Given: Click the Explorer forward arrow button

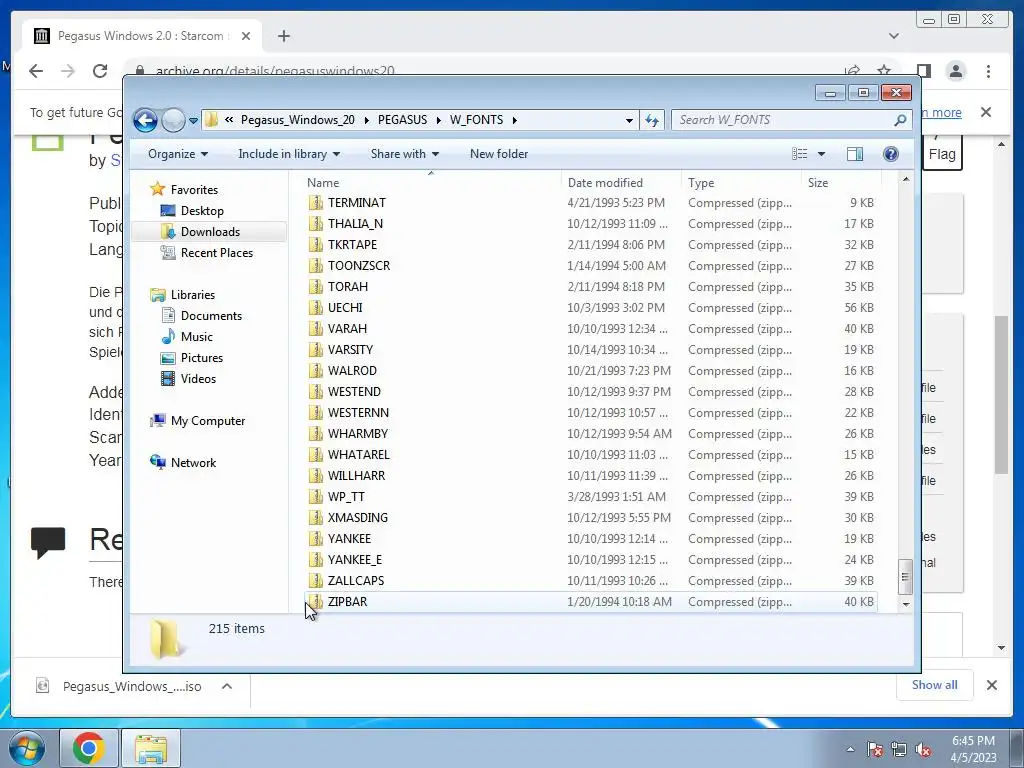Looking at the screenshot, I should [173, 120].
